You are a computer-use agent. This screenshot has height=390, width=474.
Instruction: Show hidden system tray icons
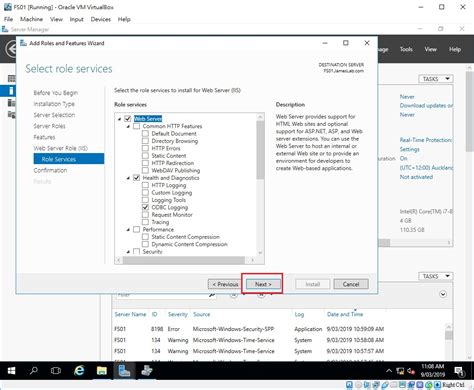[x=389, y=371]
